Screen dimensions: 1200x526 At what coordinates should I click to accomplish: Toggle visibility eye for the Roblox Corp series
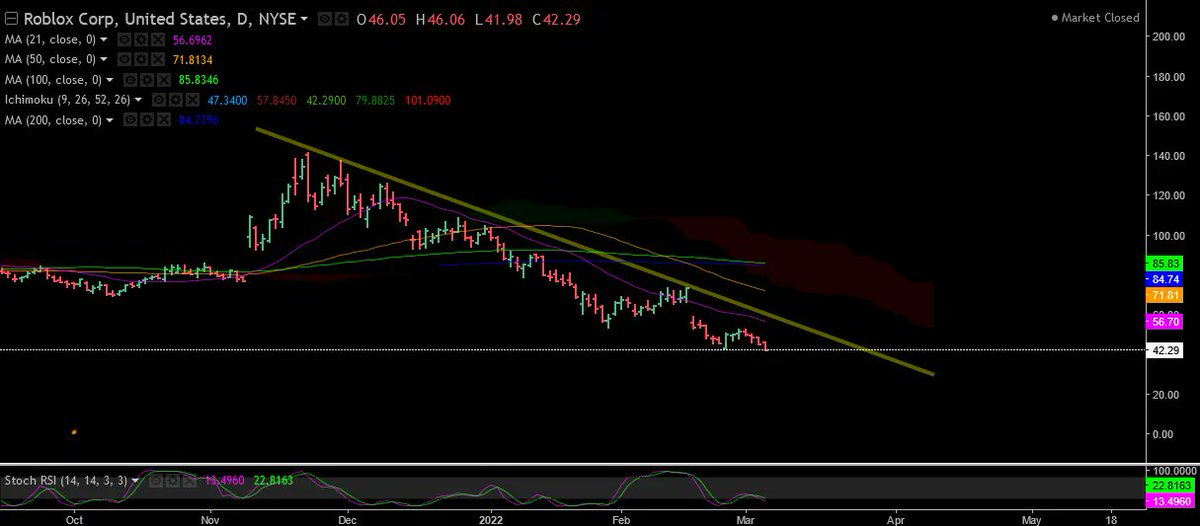(325, 19)
